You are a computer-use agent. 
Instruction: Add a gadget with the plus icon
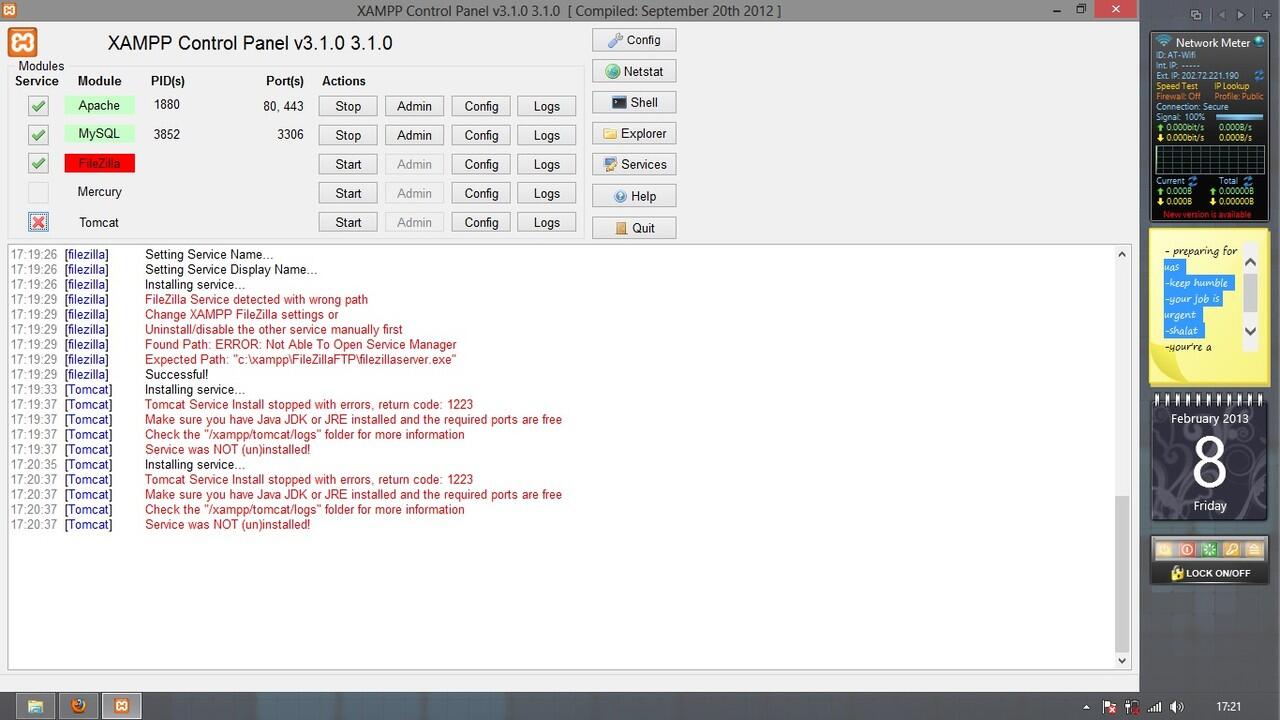tap(1267, 15)
